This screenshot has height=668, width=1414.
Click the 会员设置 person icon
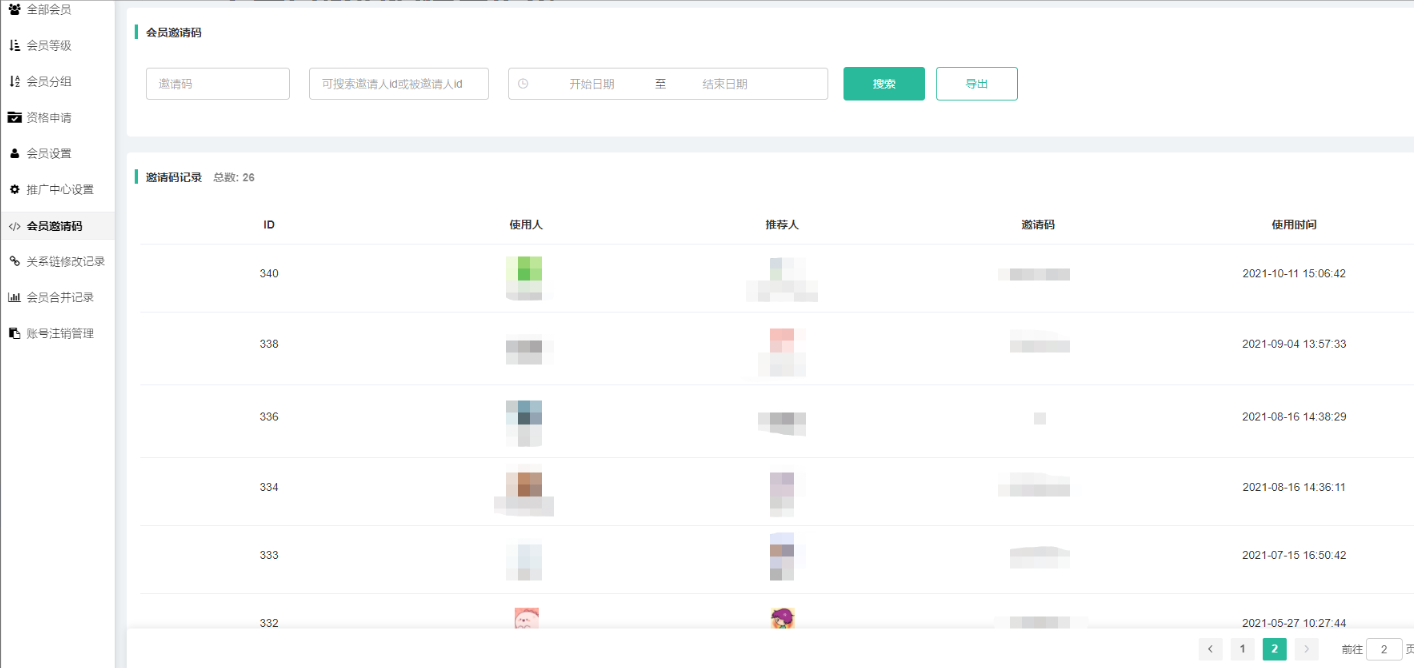pos(15,154)
